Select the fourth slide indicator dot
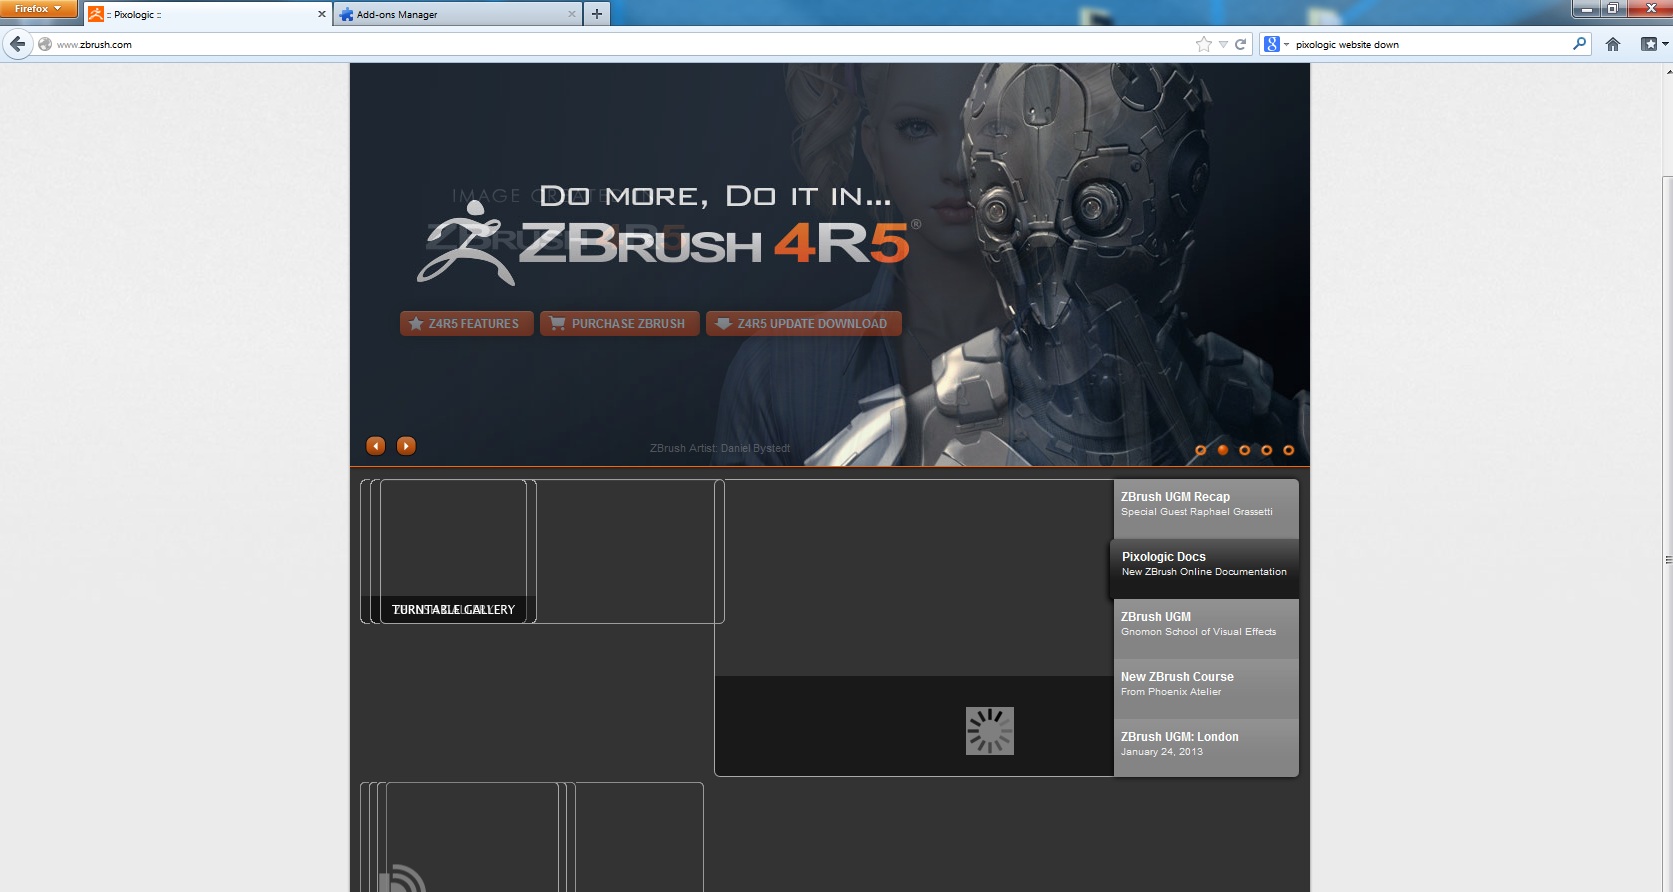This screenshot has height=892, width=1673. 1267,450
